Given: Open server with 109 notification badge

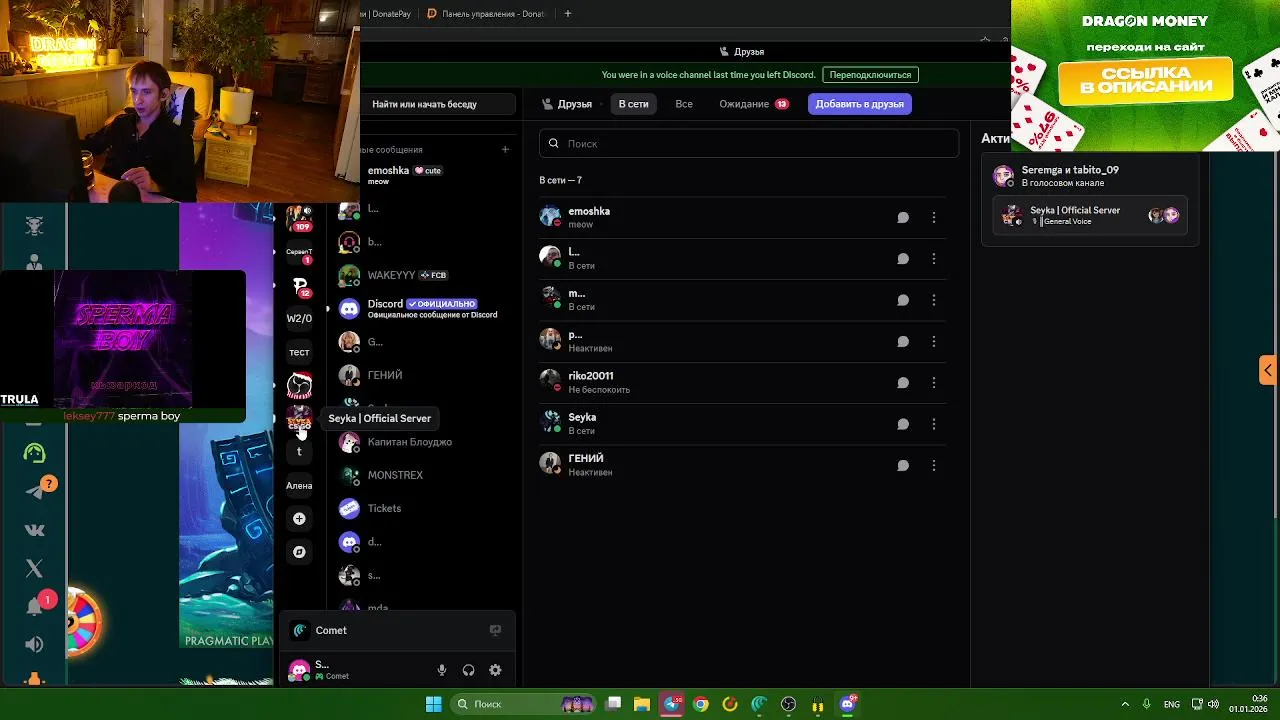Looking at the screenshot, I should 299,218.
